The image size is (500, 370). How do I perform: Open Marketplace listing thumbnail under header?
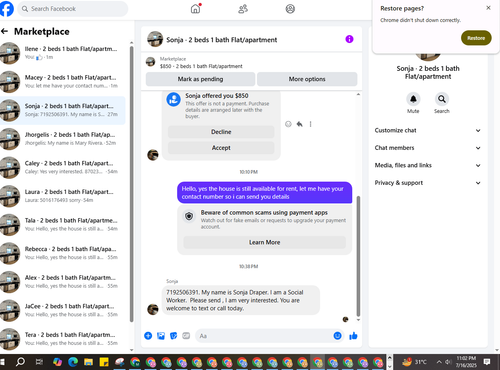[x=151, y=62]
